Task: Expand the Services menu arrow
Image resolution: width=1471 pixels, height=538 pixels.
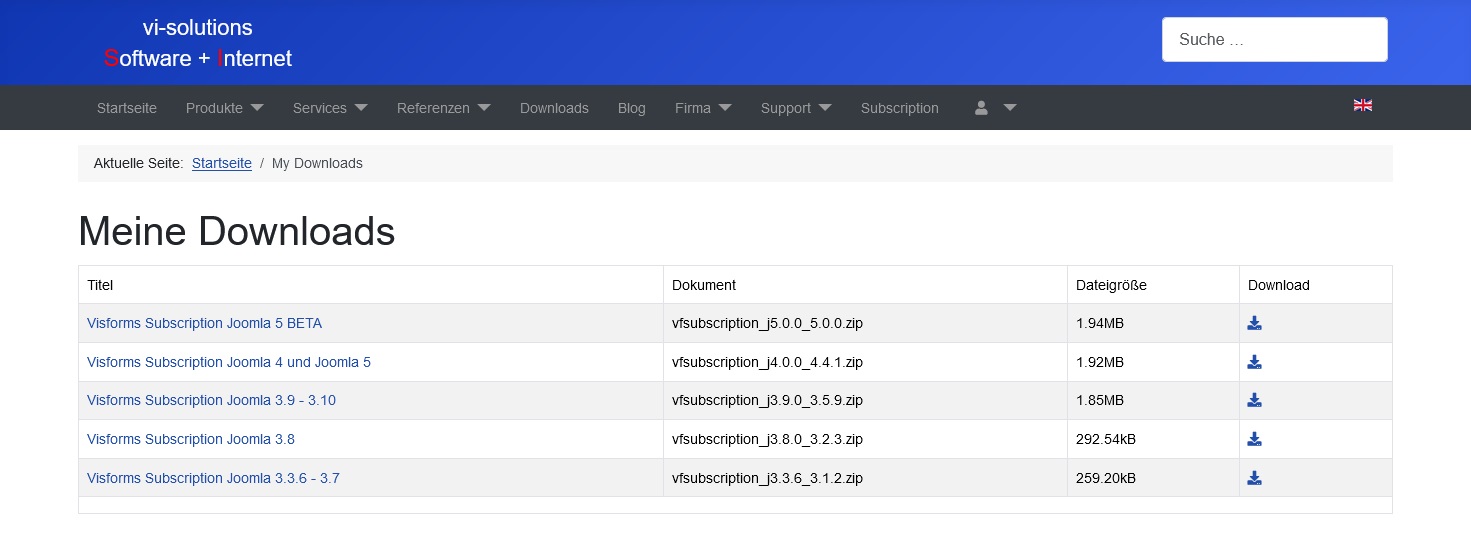Action: (361, 108)
